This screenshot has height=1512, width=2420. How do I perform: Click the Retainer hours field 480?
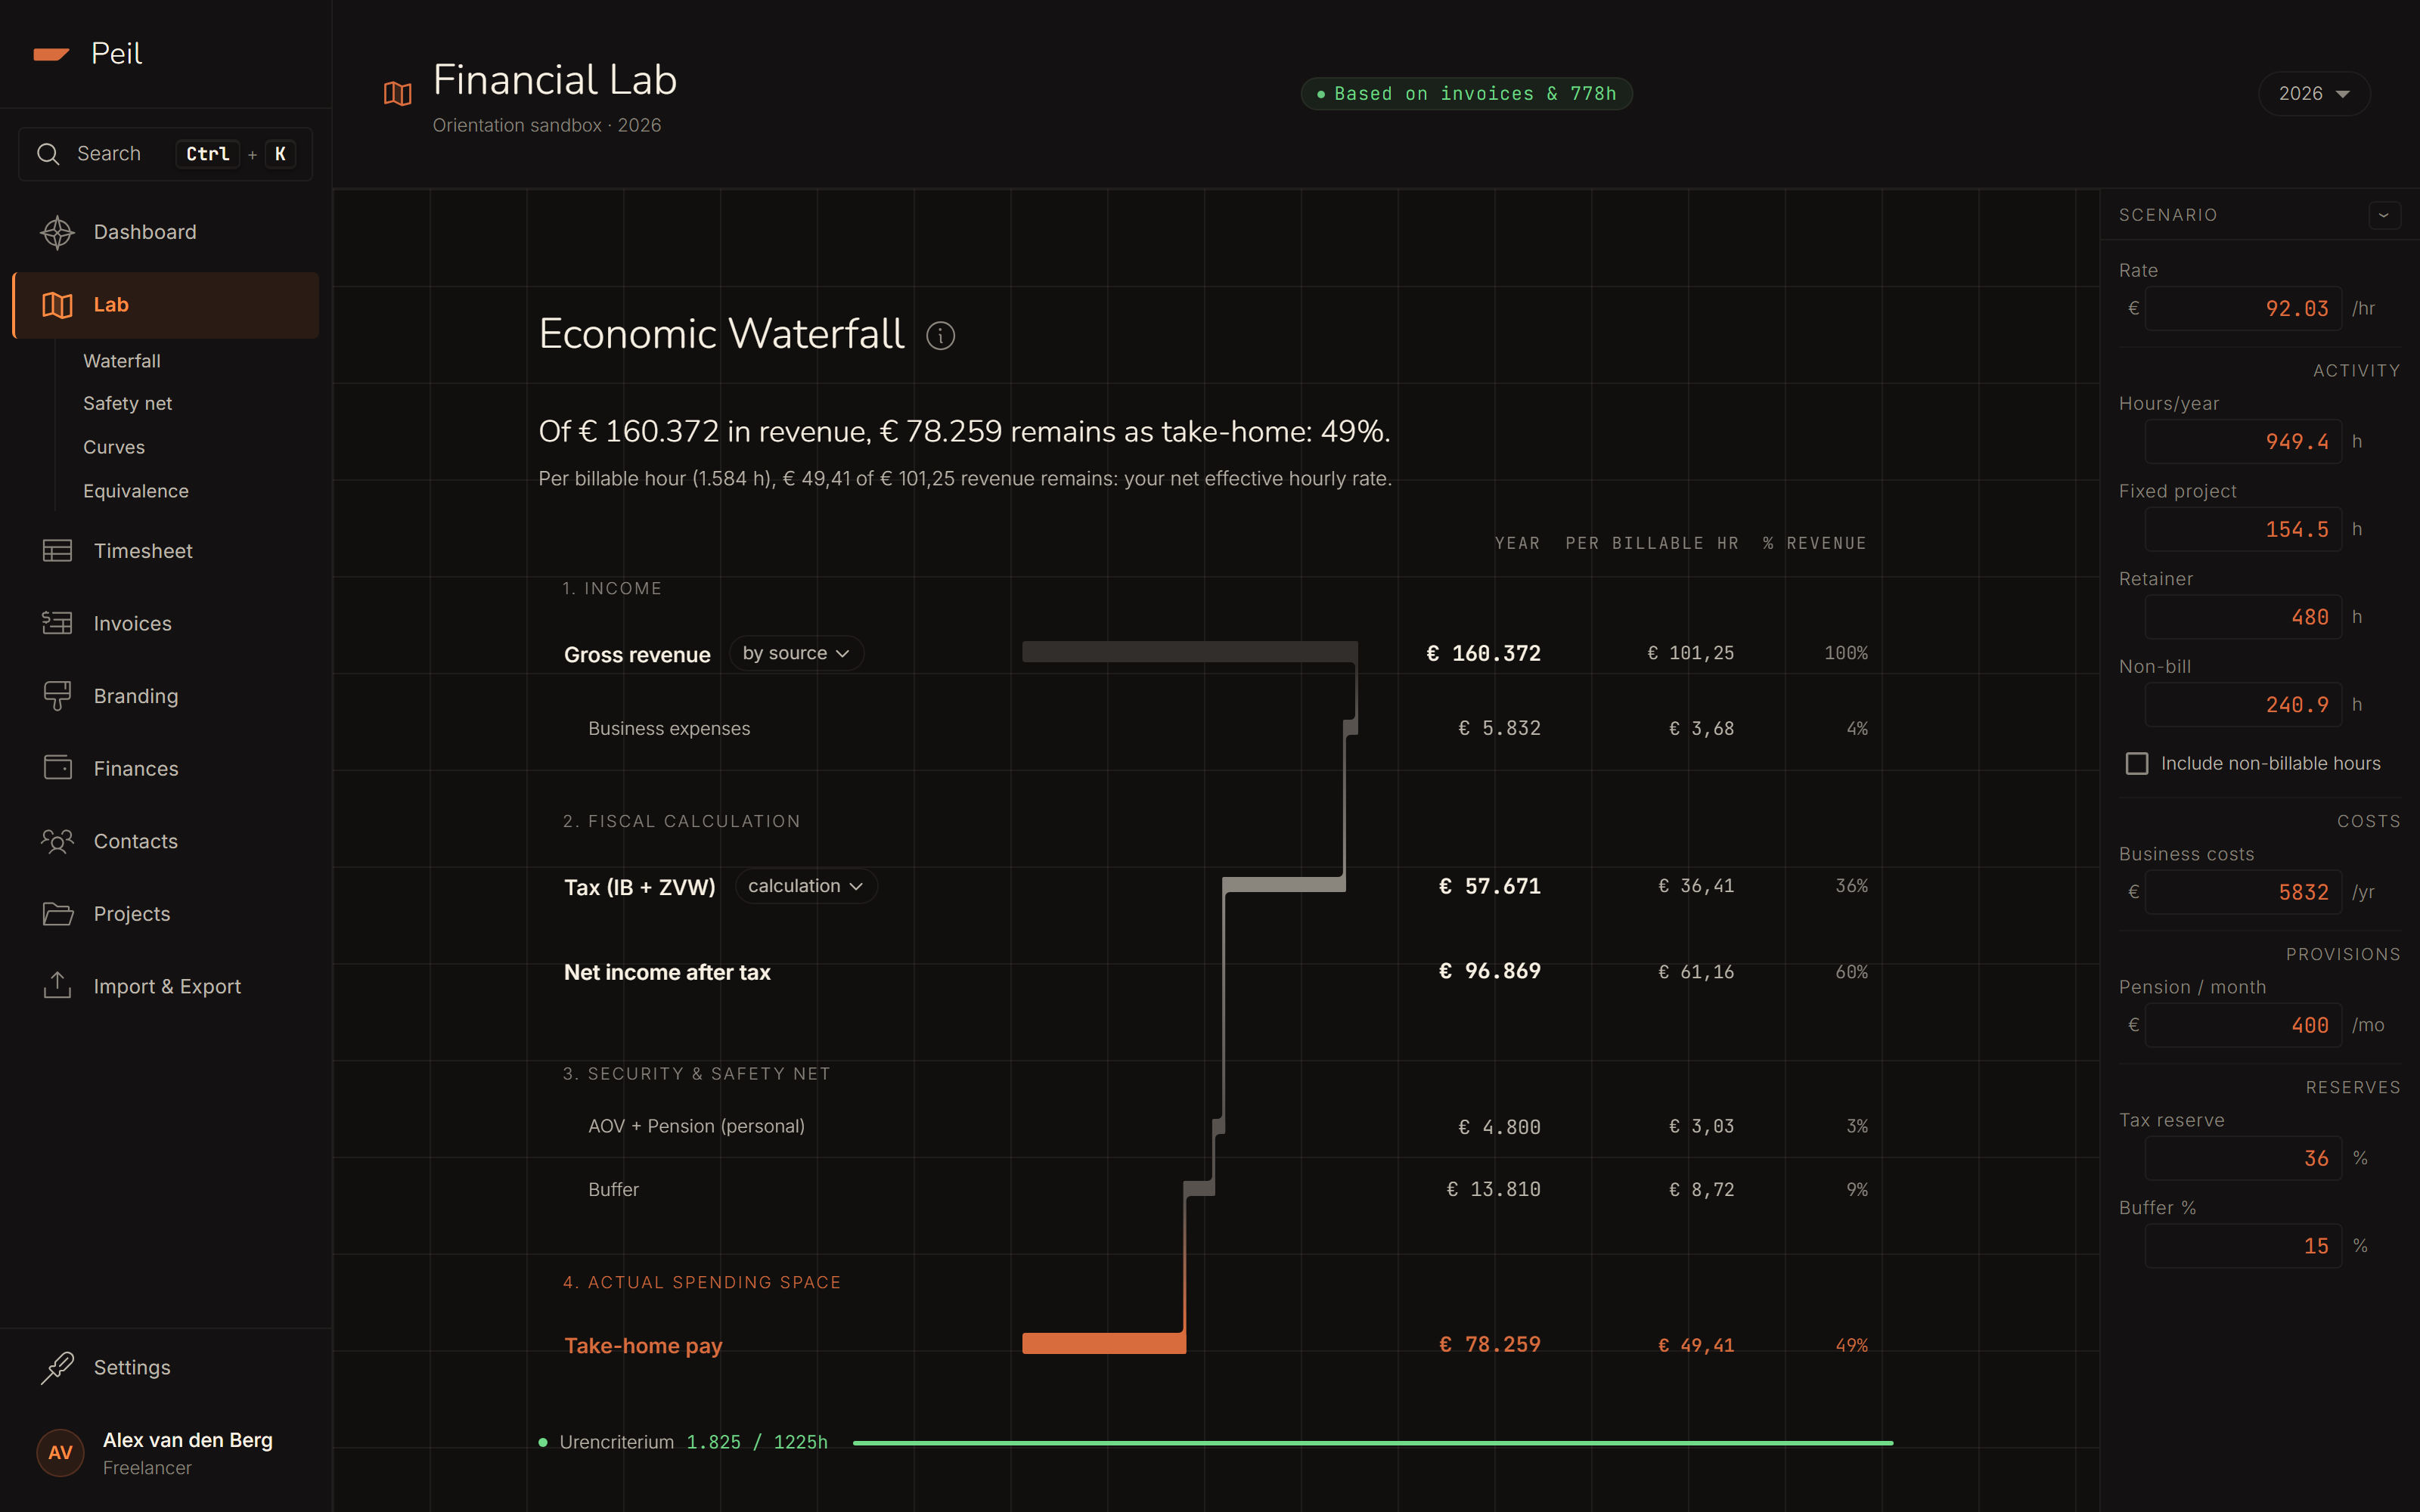[2243, 617]
